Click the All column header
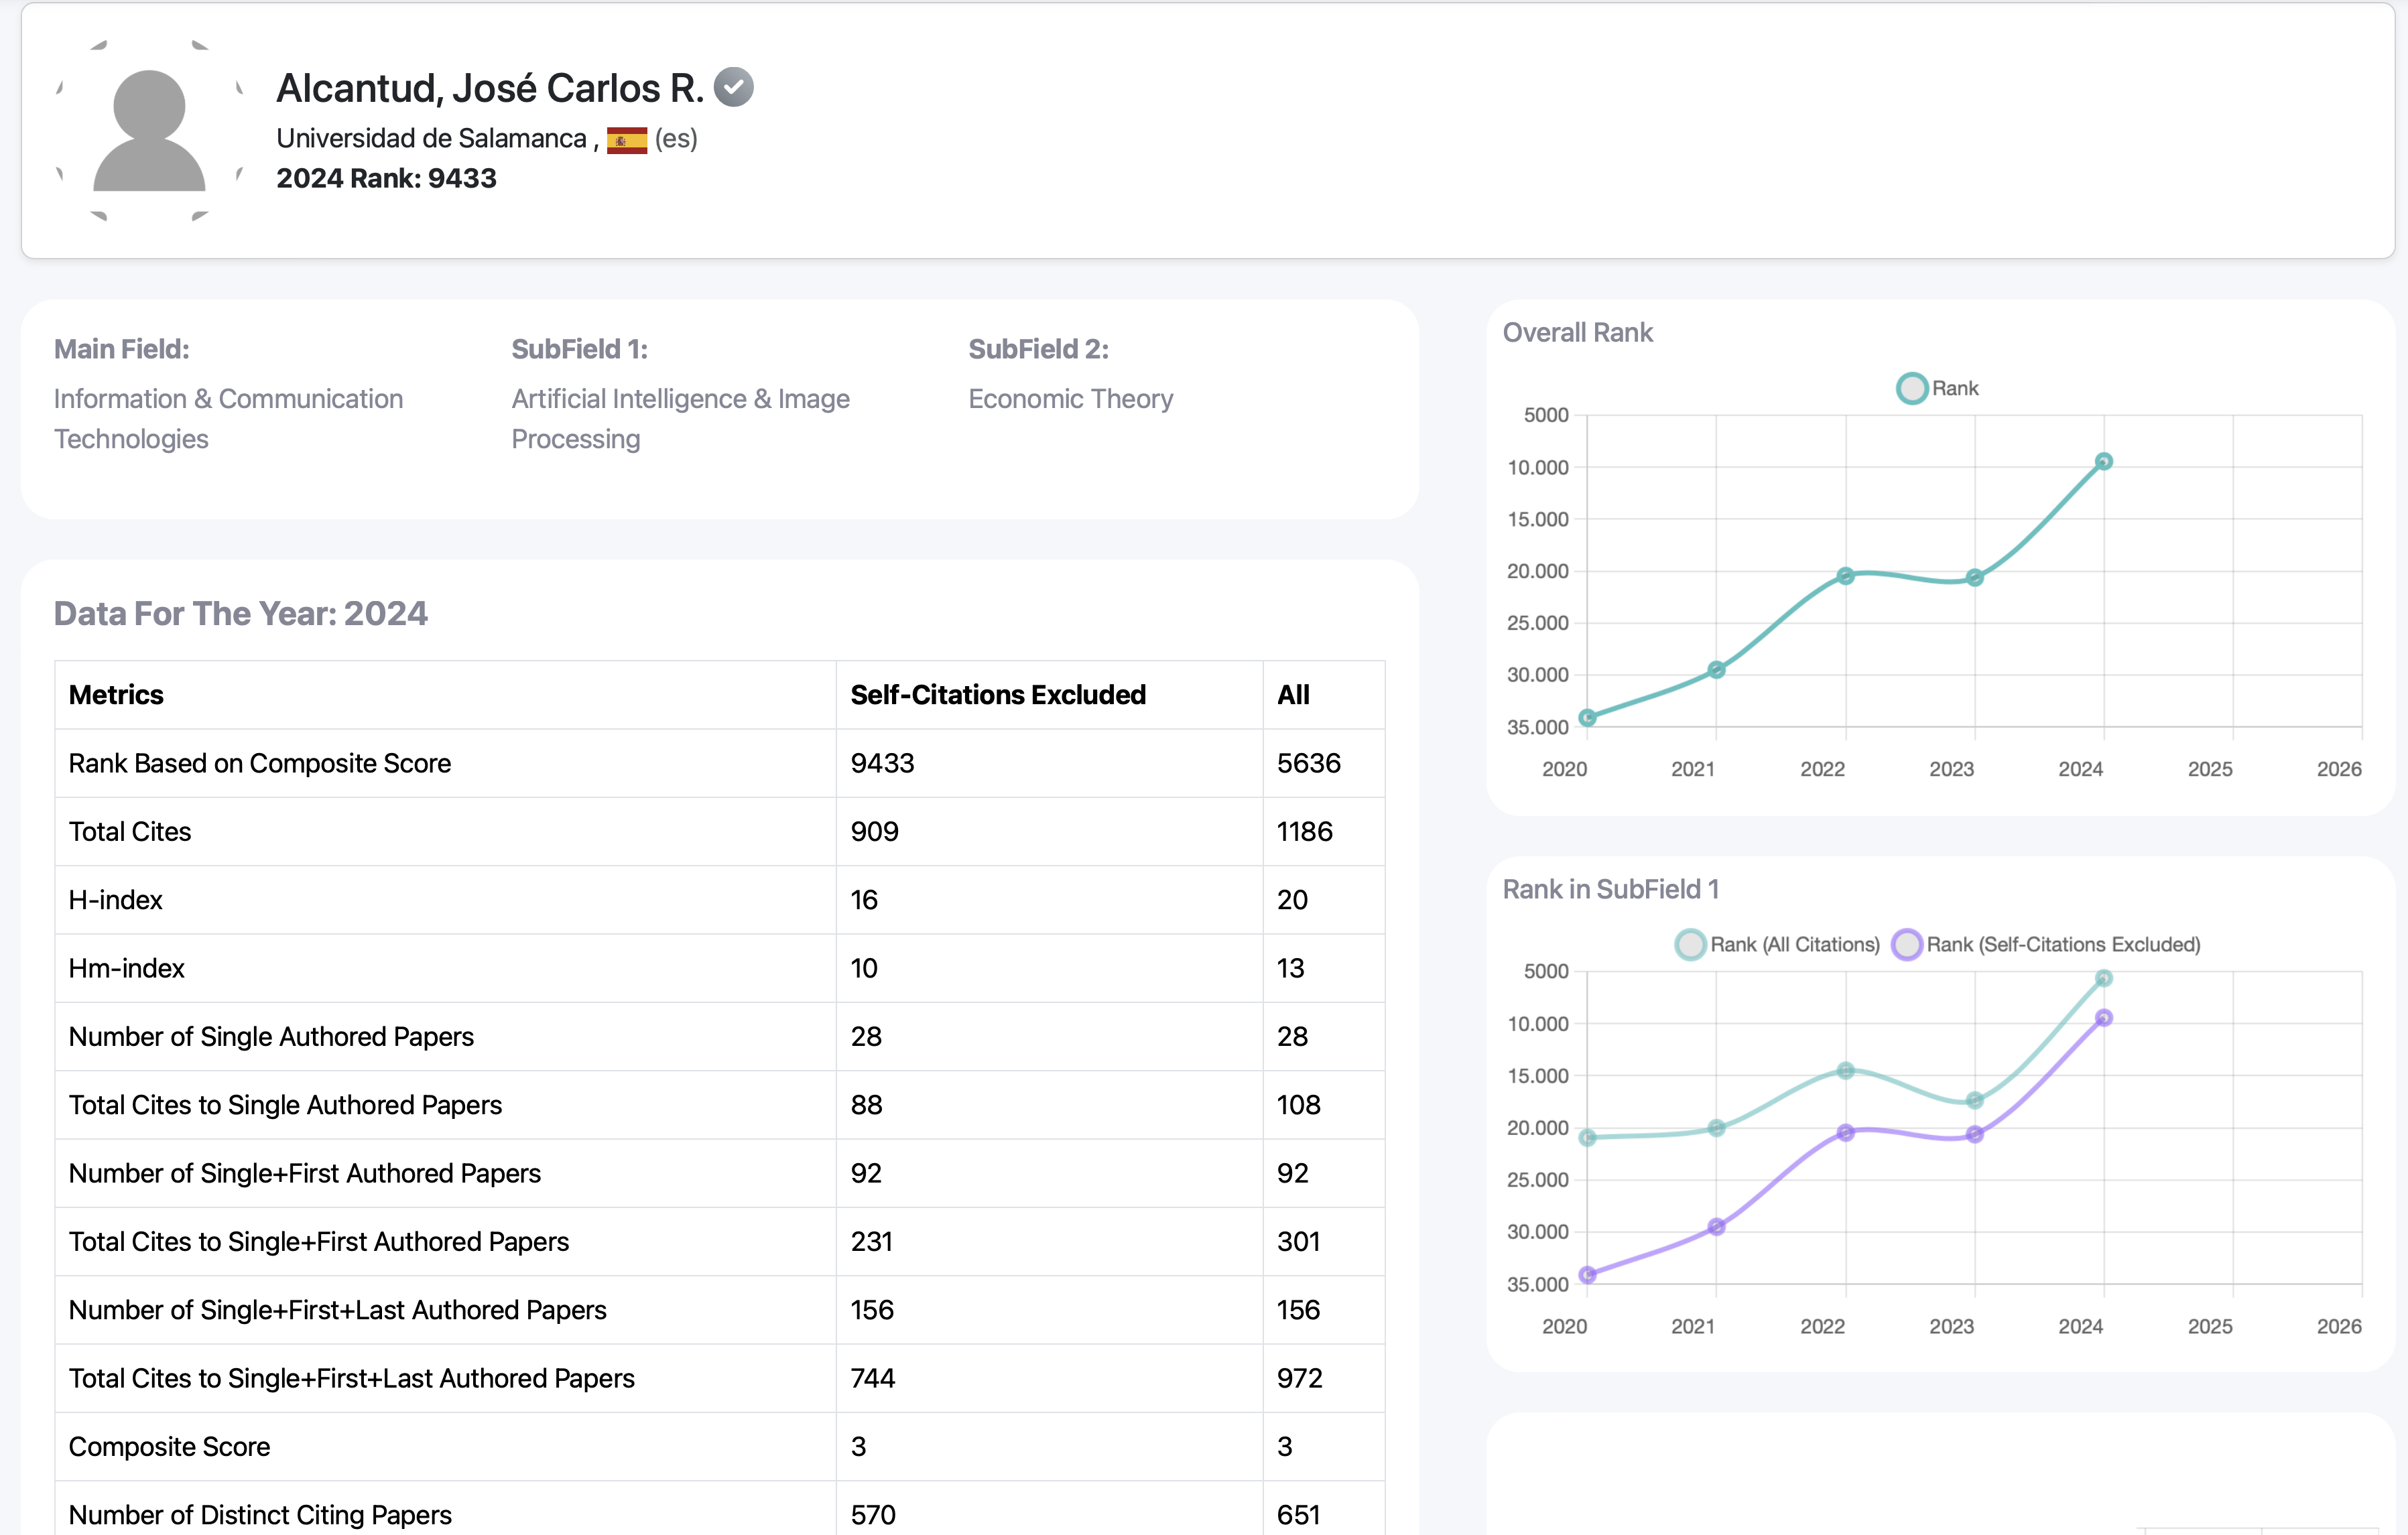Screen dimensions: 2408x1535 (1292, 695)
